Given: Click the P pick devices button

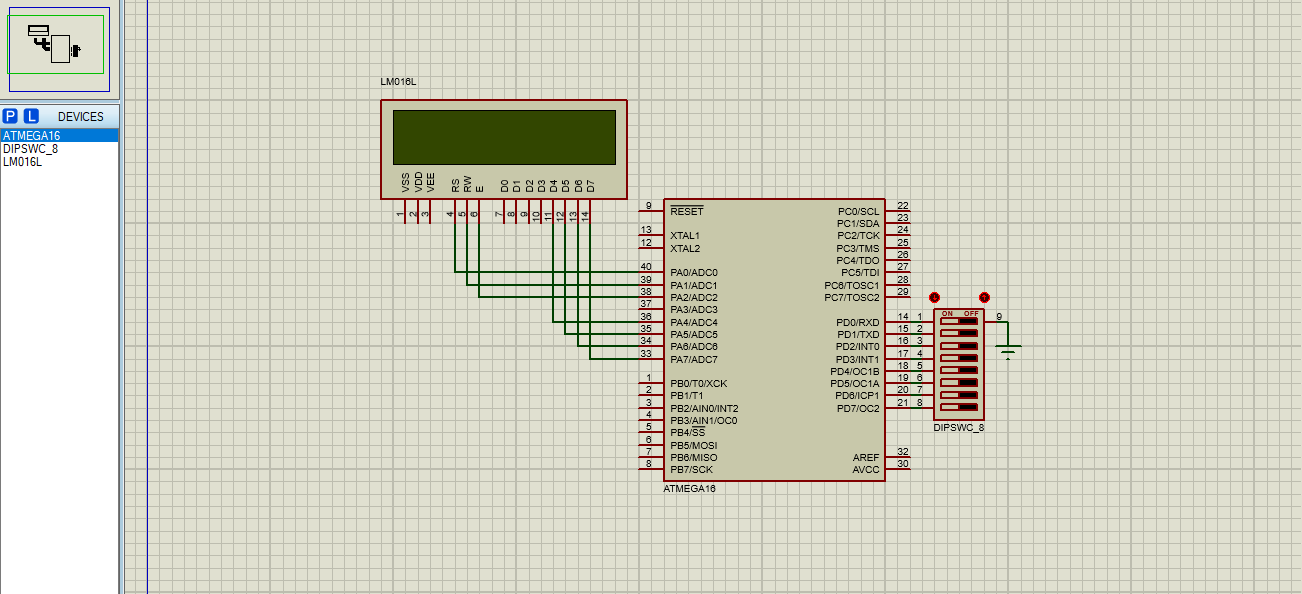Looking at the screenshot, I should [x=10, y=116].
